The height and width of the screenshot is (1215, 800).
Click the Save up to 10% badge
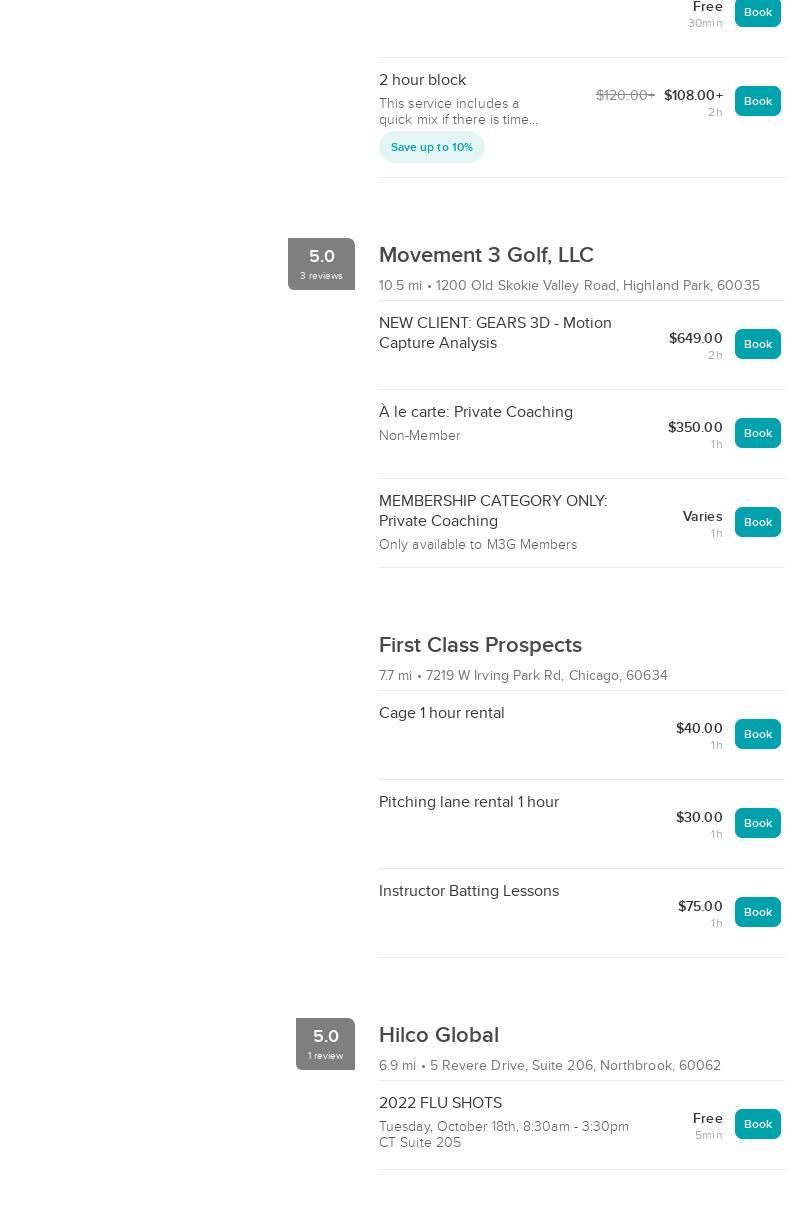point(431,147)
